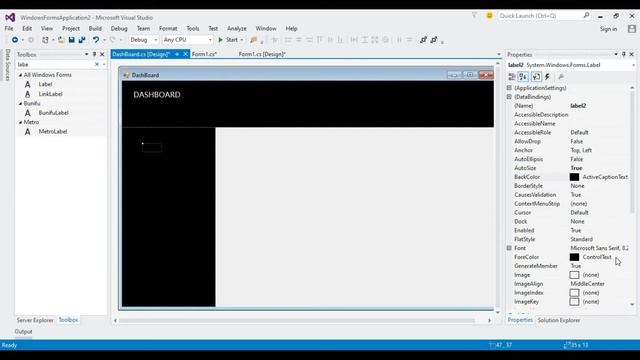Click in the toolbox search field

coord(55,64)
